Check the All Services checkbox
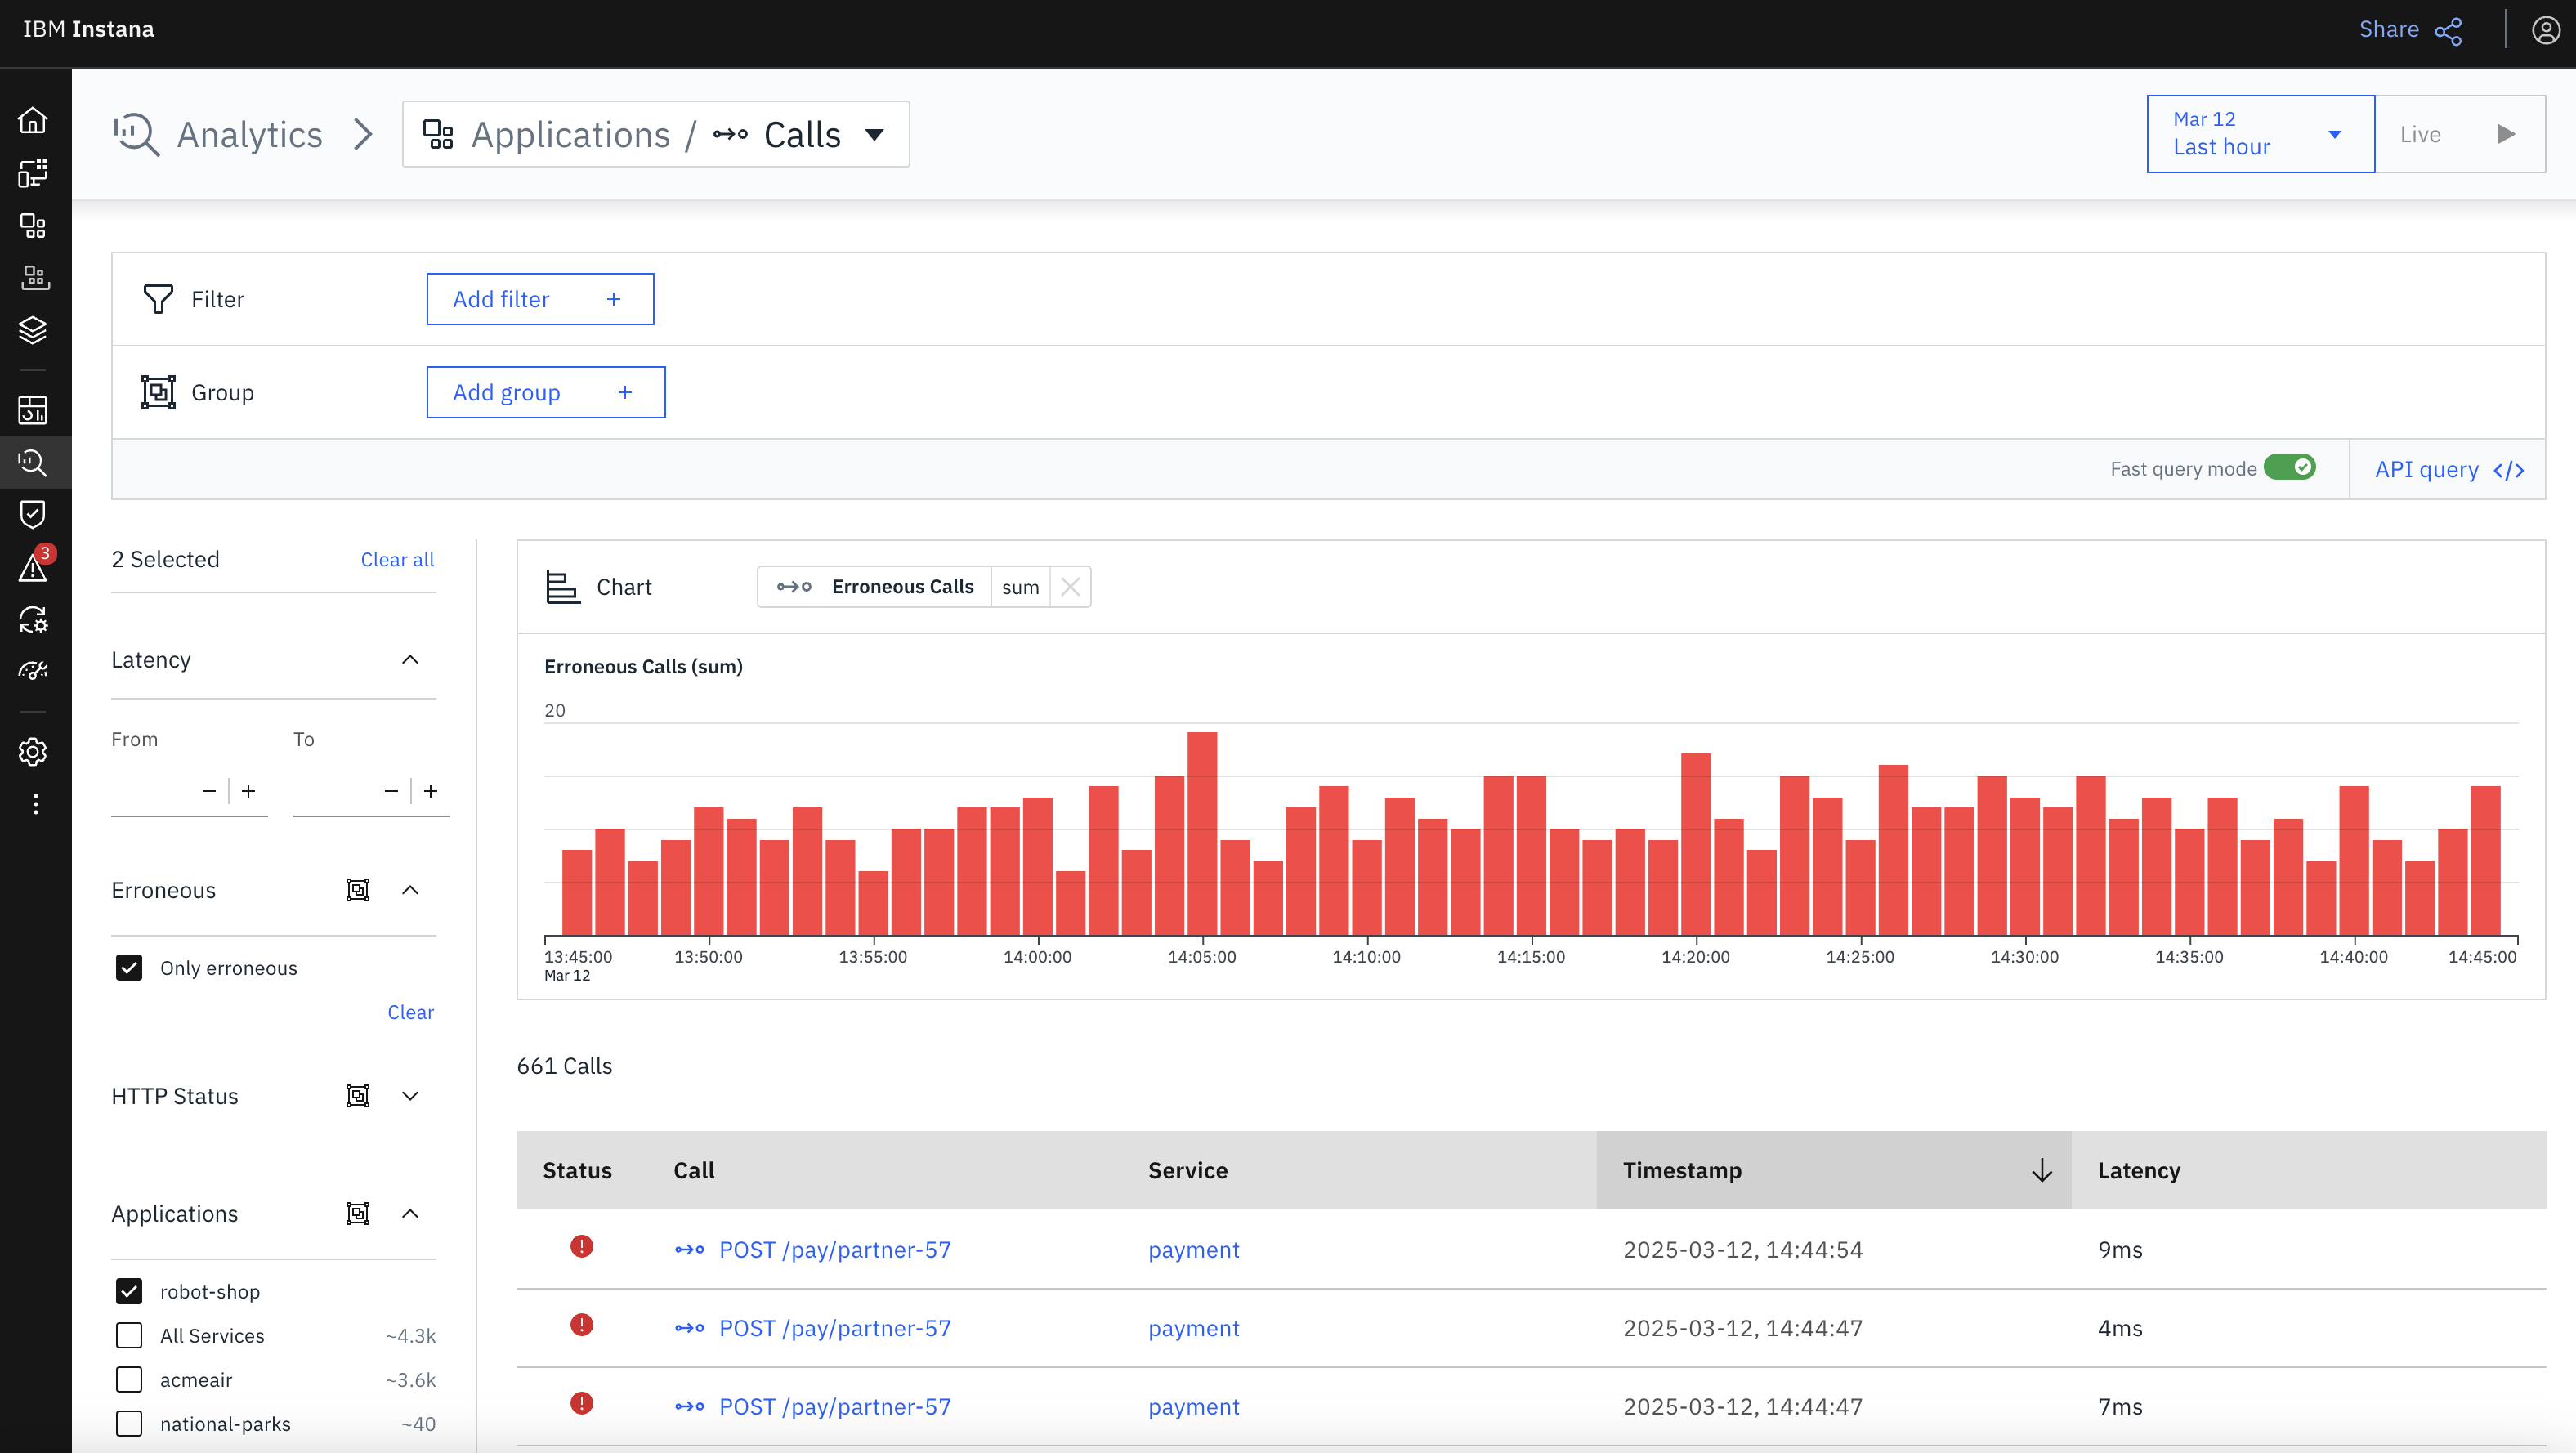 pyautogui.click(x=129, y=1335)
